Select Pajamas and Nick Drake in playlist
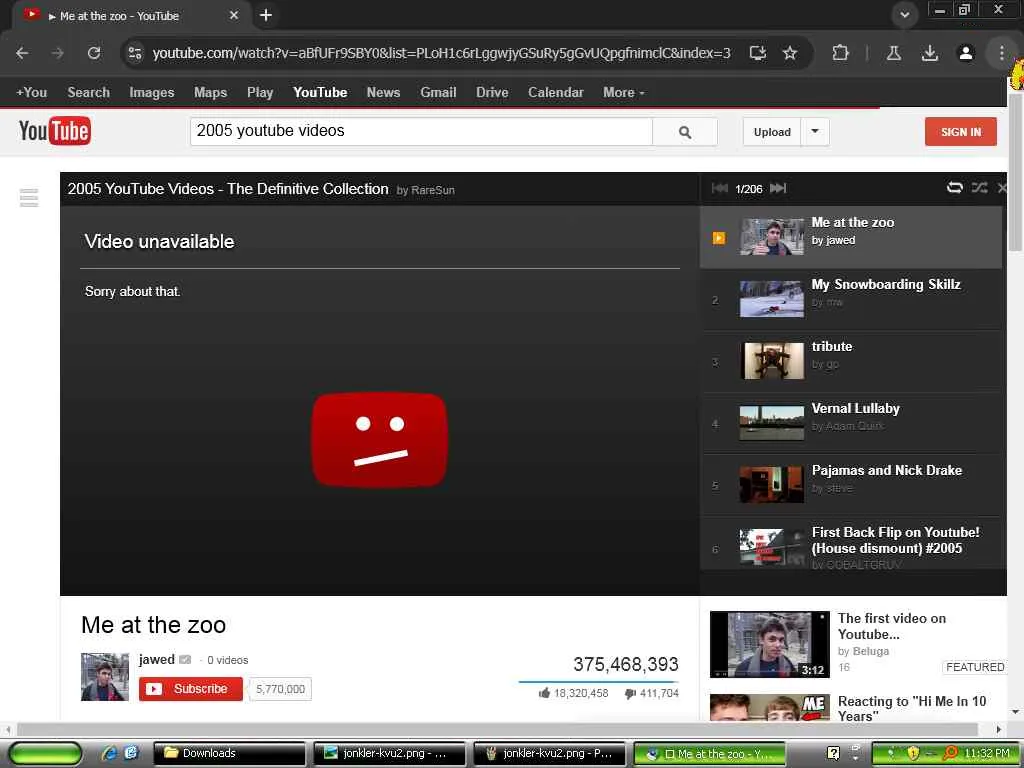Image resolution: width=1024 pixels, height=768 pixels. (x=853, y=485)
